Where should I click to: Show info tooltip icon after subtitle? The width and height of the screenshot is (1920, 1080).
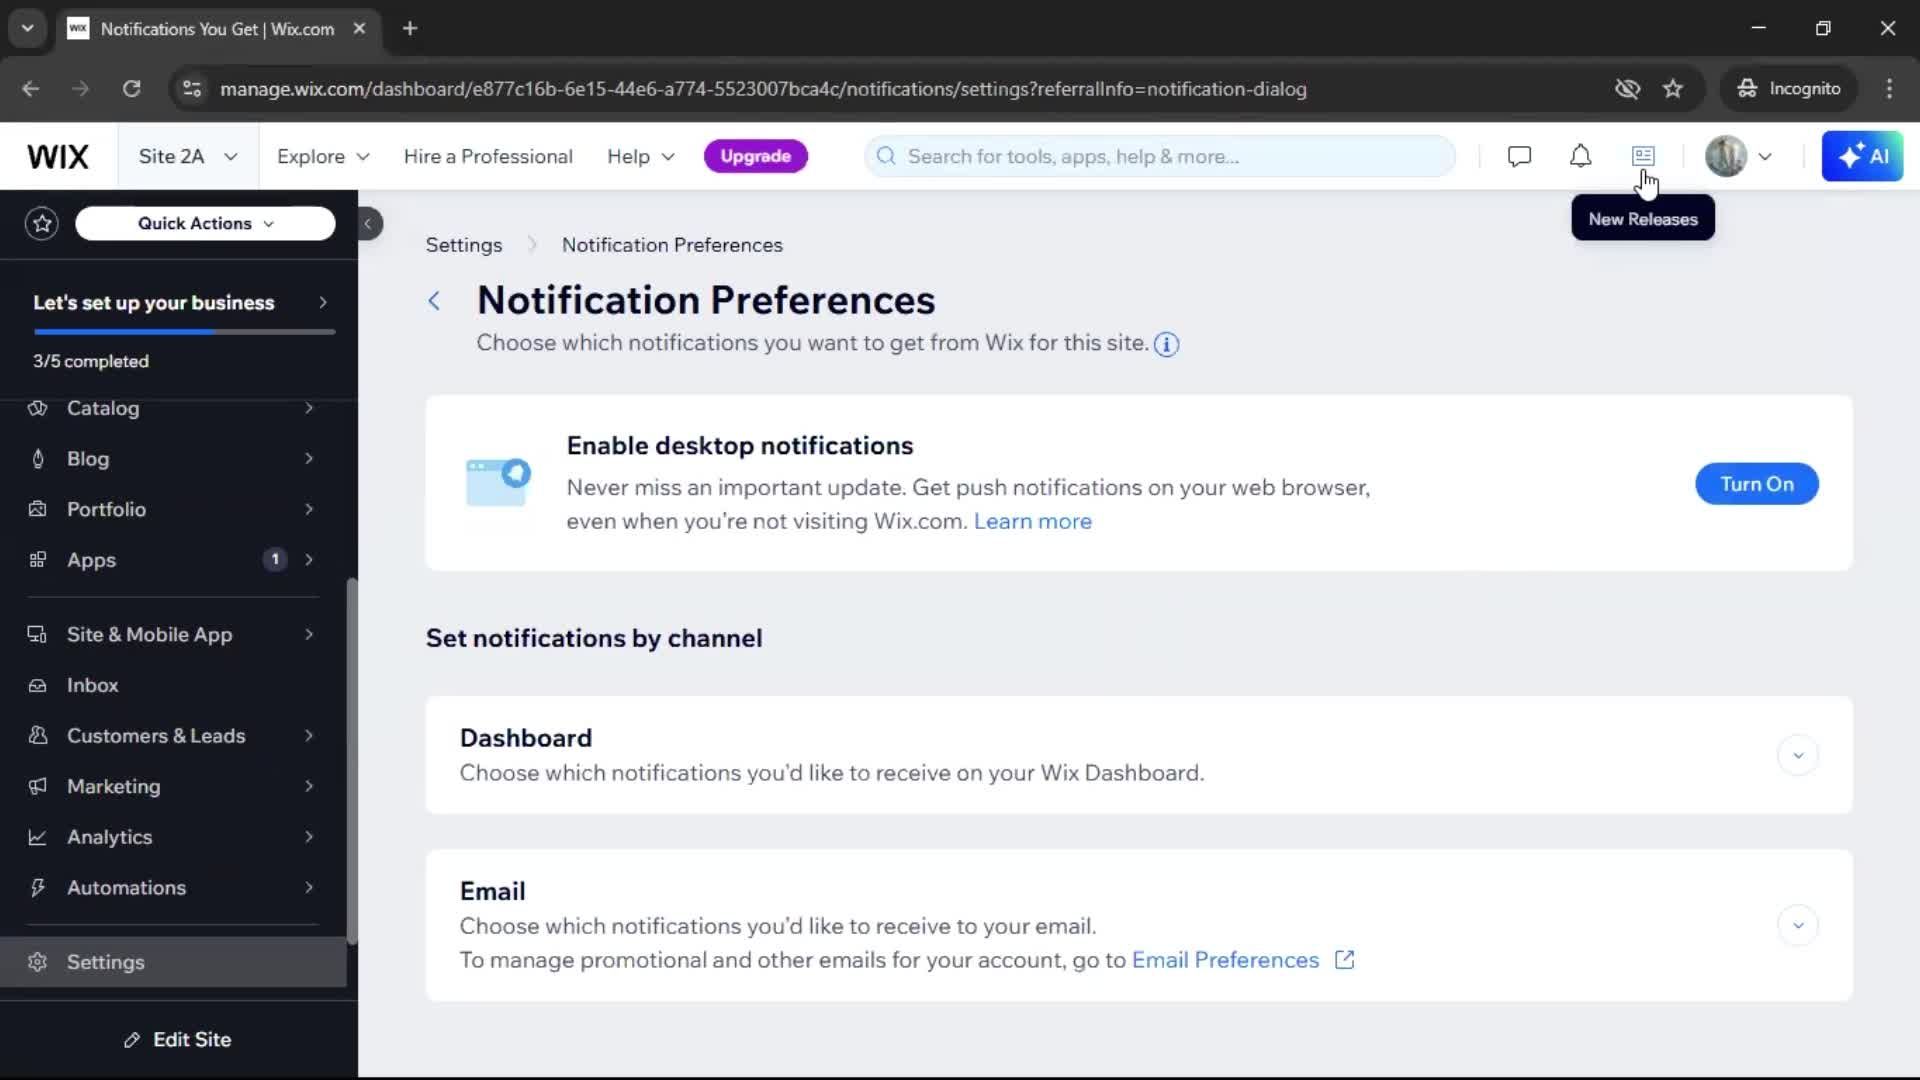pyautogui.click(x=1166, y=344)
